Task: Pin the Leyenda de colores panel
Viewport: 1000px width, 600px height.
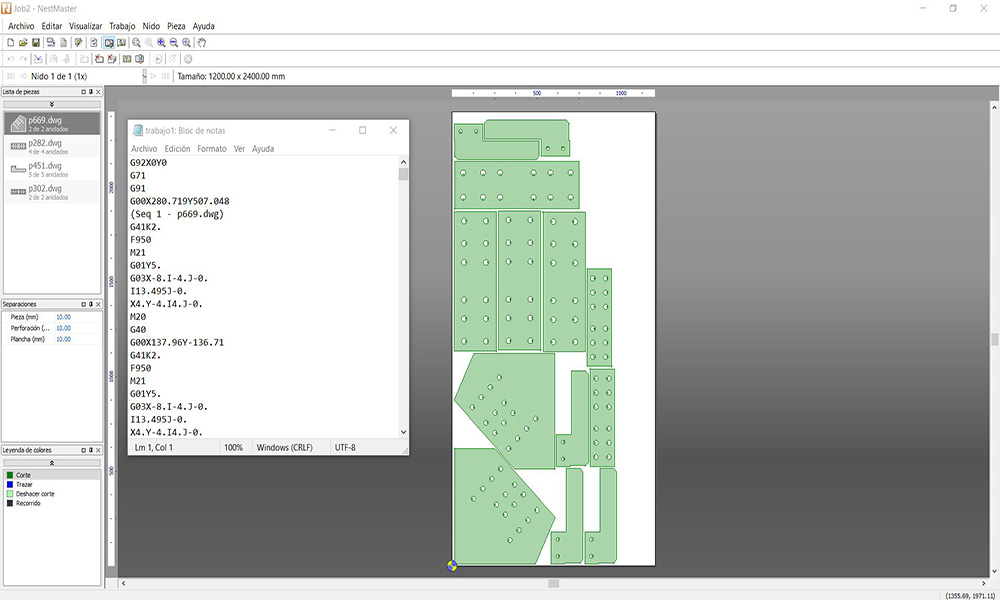Action: 90,450
